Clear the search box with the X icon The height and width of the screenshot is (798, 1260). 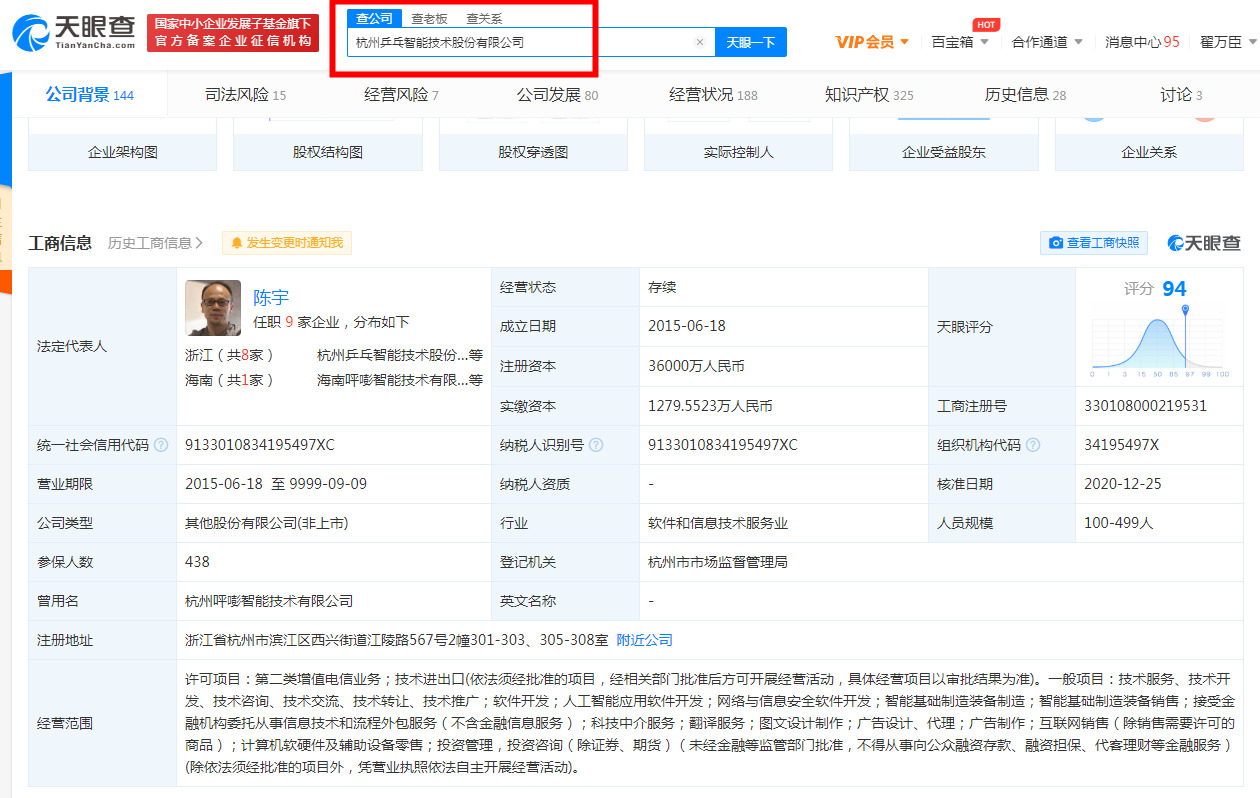(700, 42)
